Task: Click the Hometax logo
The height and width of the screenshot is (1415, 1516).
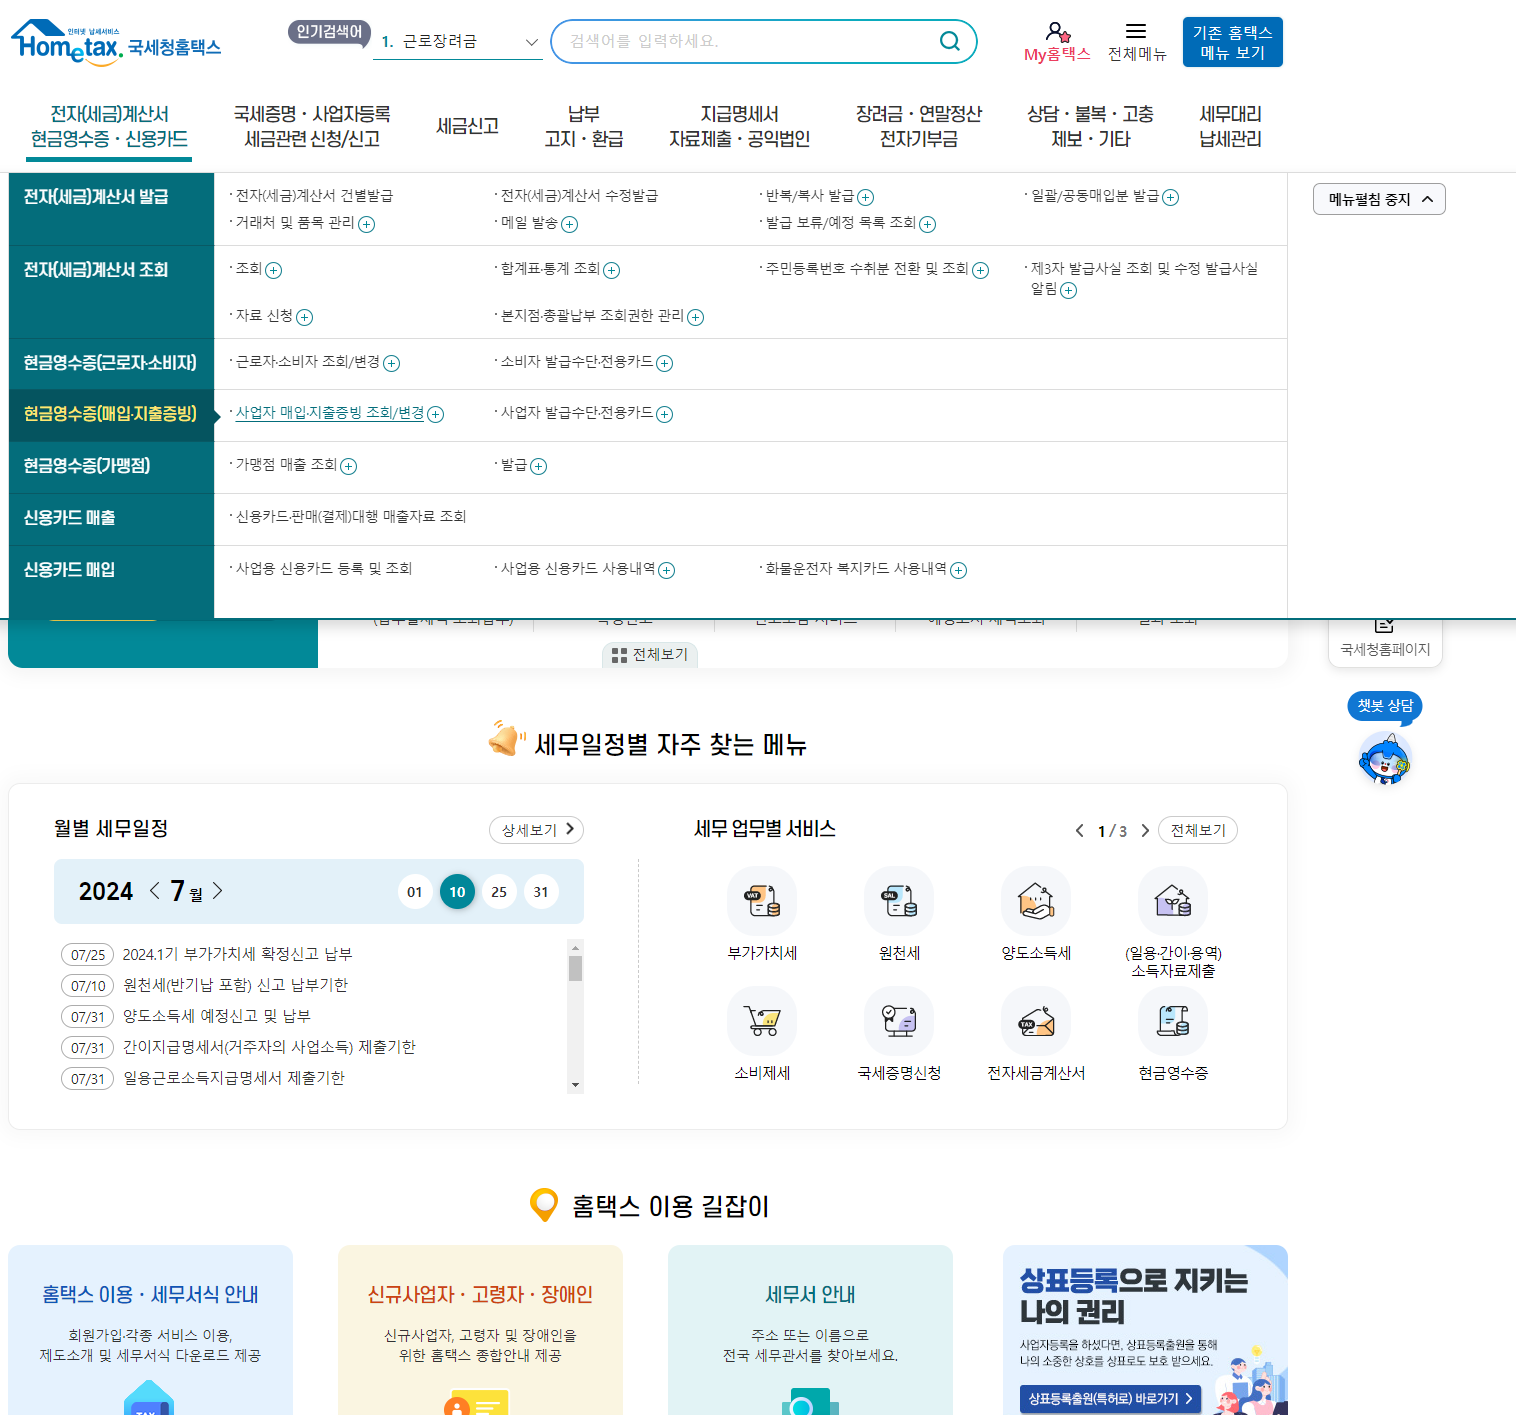Action: tap(116, 43)
